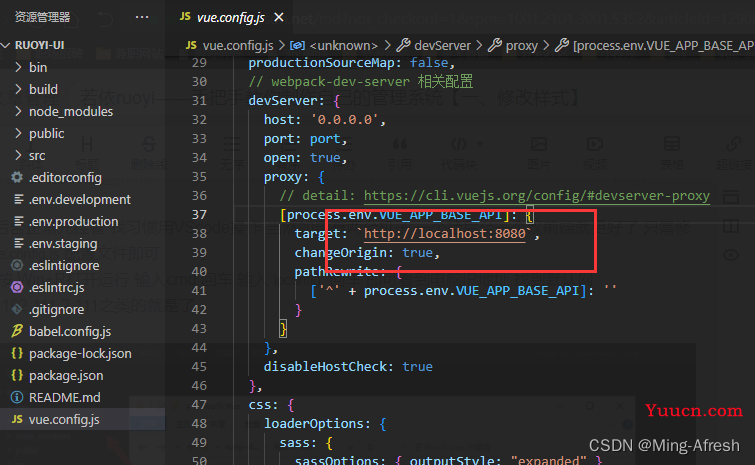Select the vue.config.js editor tab
The width and height of the screenshot is (755, 465).
click(x=230, y=17)
